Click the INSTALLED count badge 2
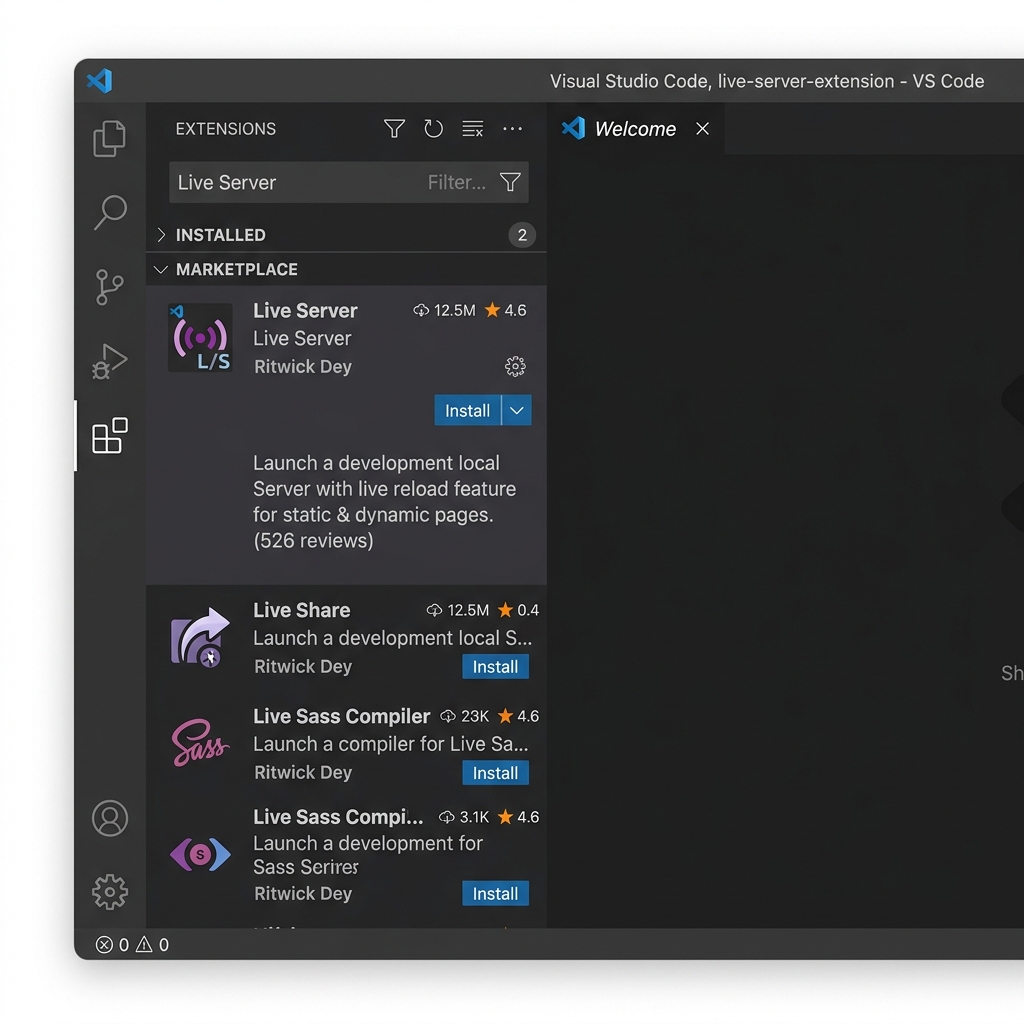Image resolution: width=1024 pixels, height=1024 pixels. [522, 235]
